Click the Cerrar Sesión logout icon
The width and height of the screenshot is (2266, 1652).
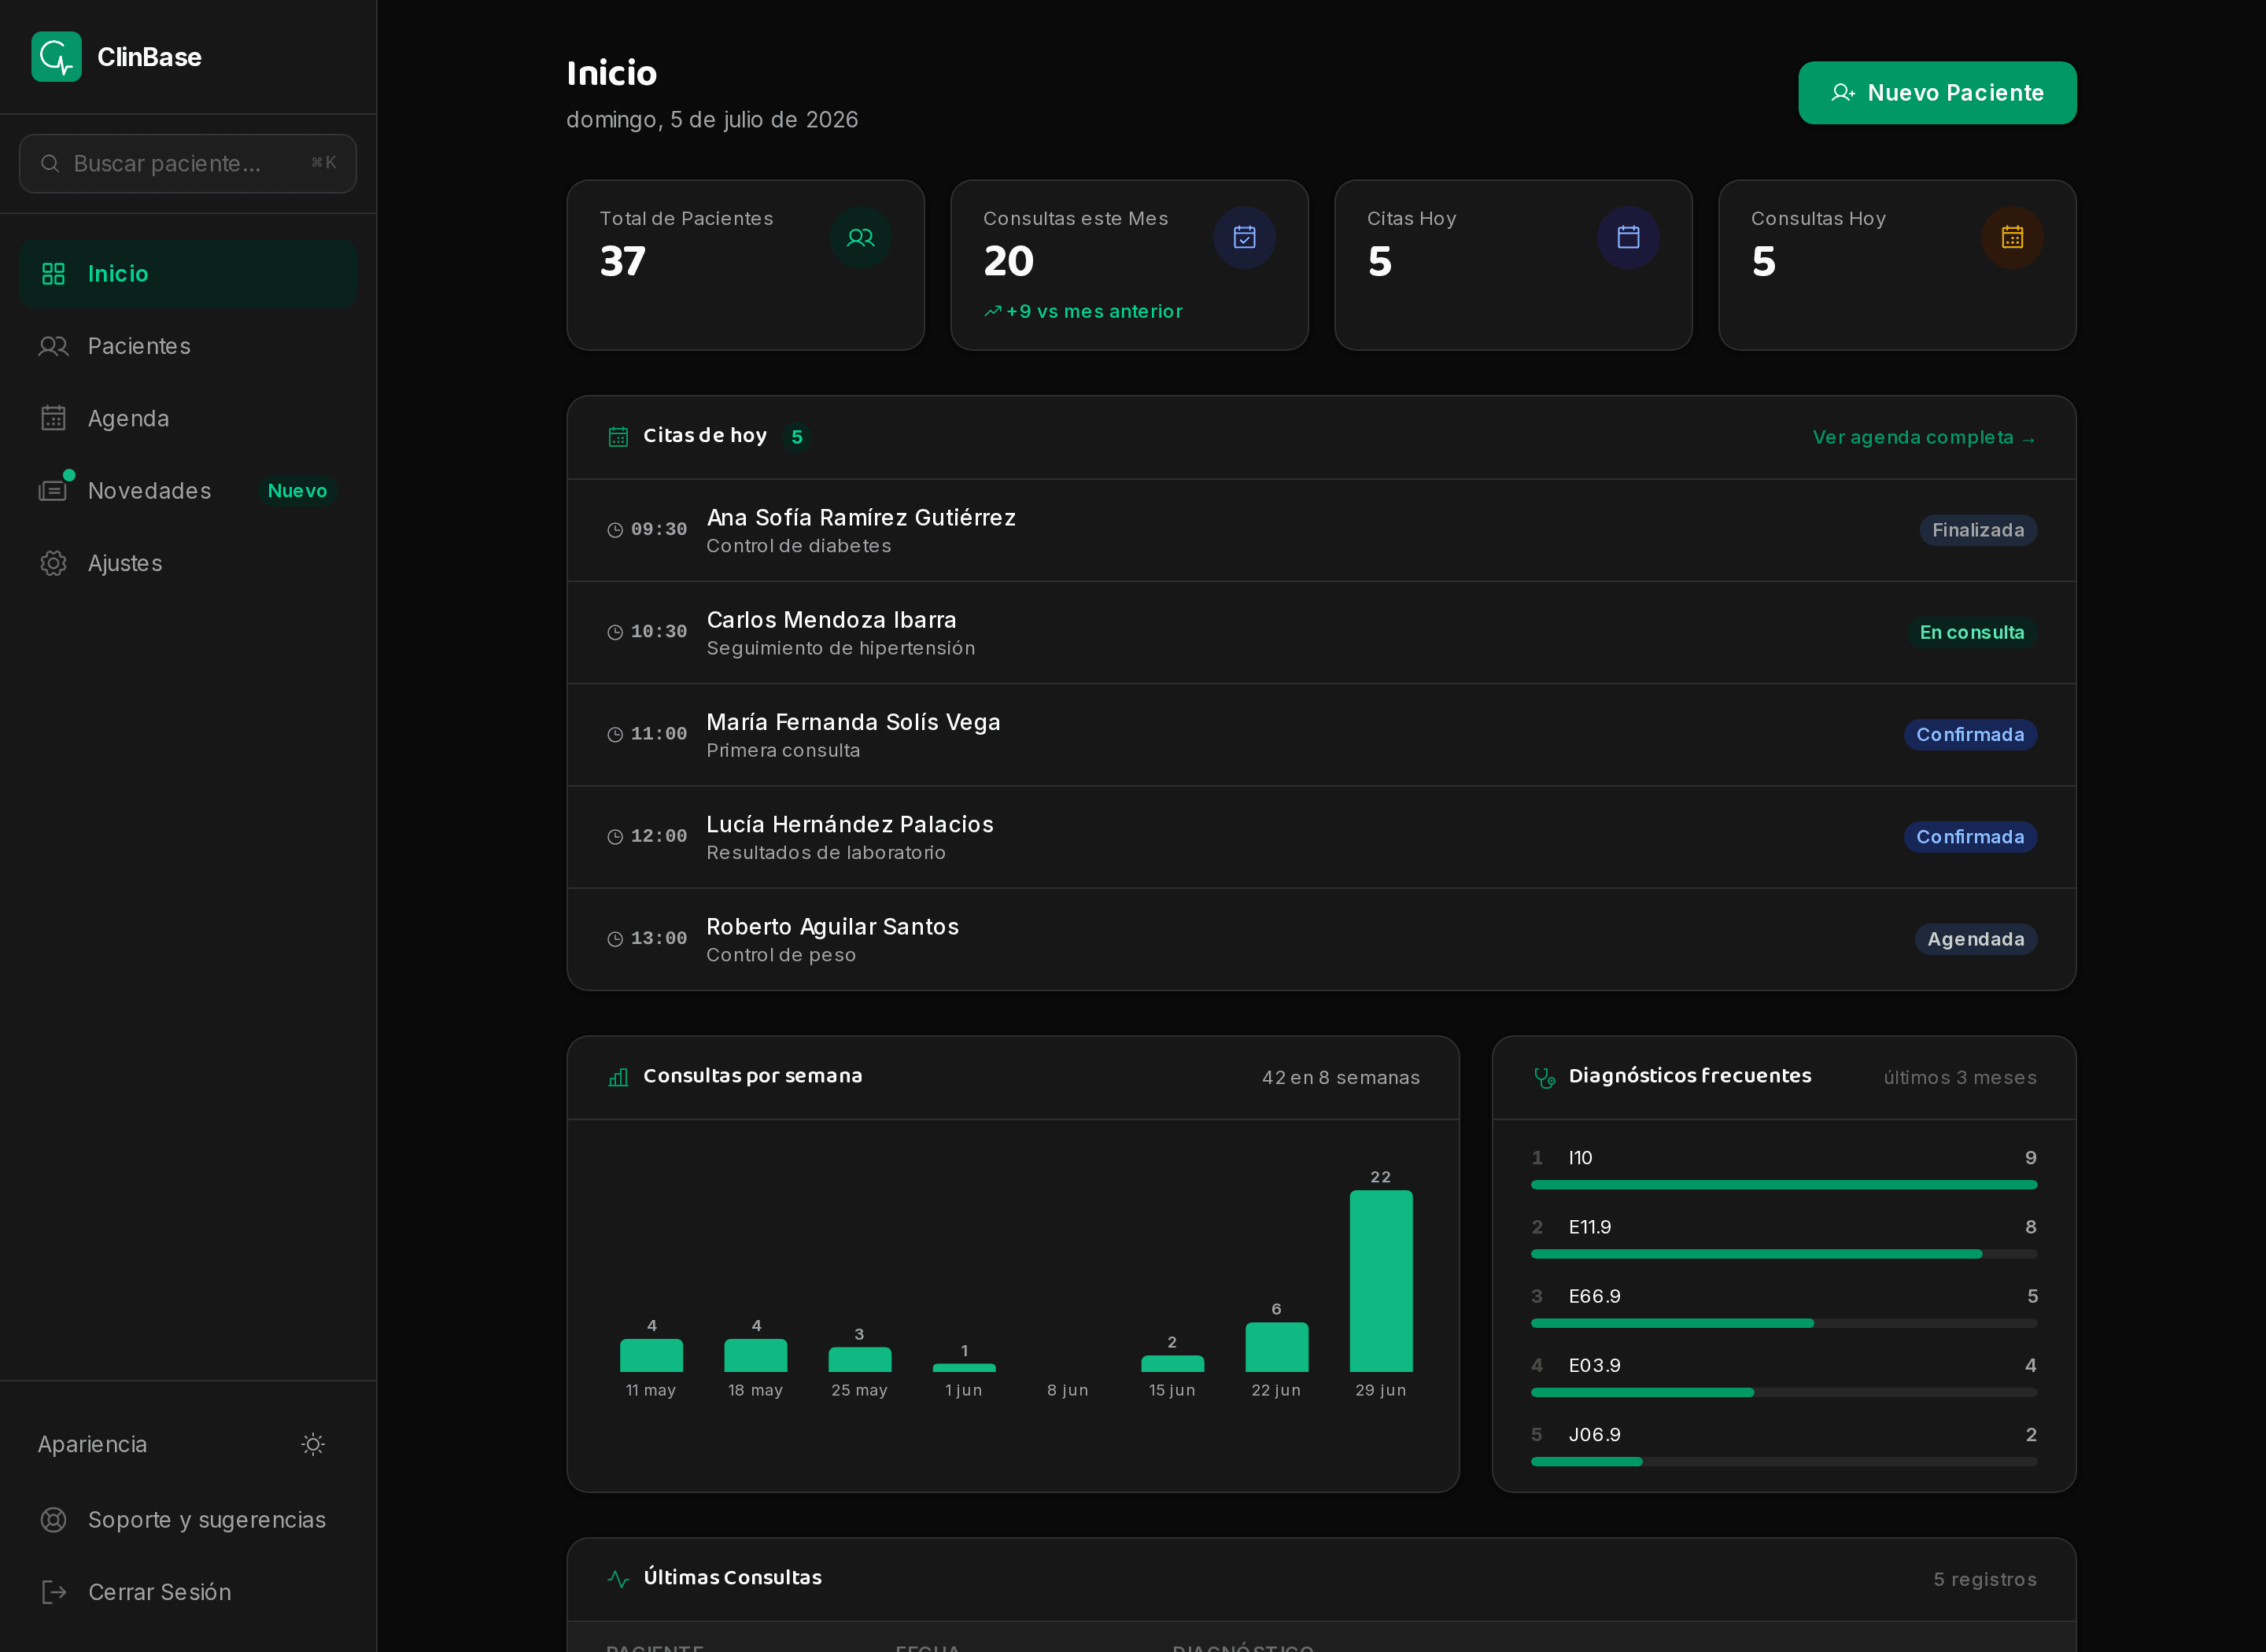tap(53, 1592)
